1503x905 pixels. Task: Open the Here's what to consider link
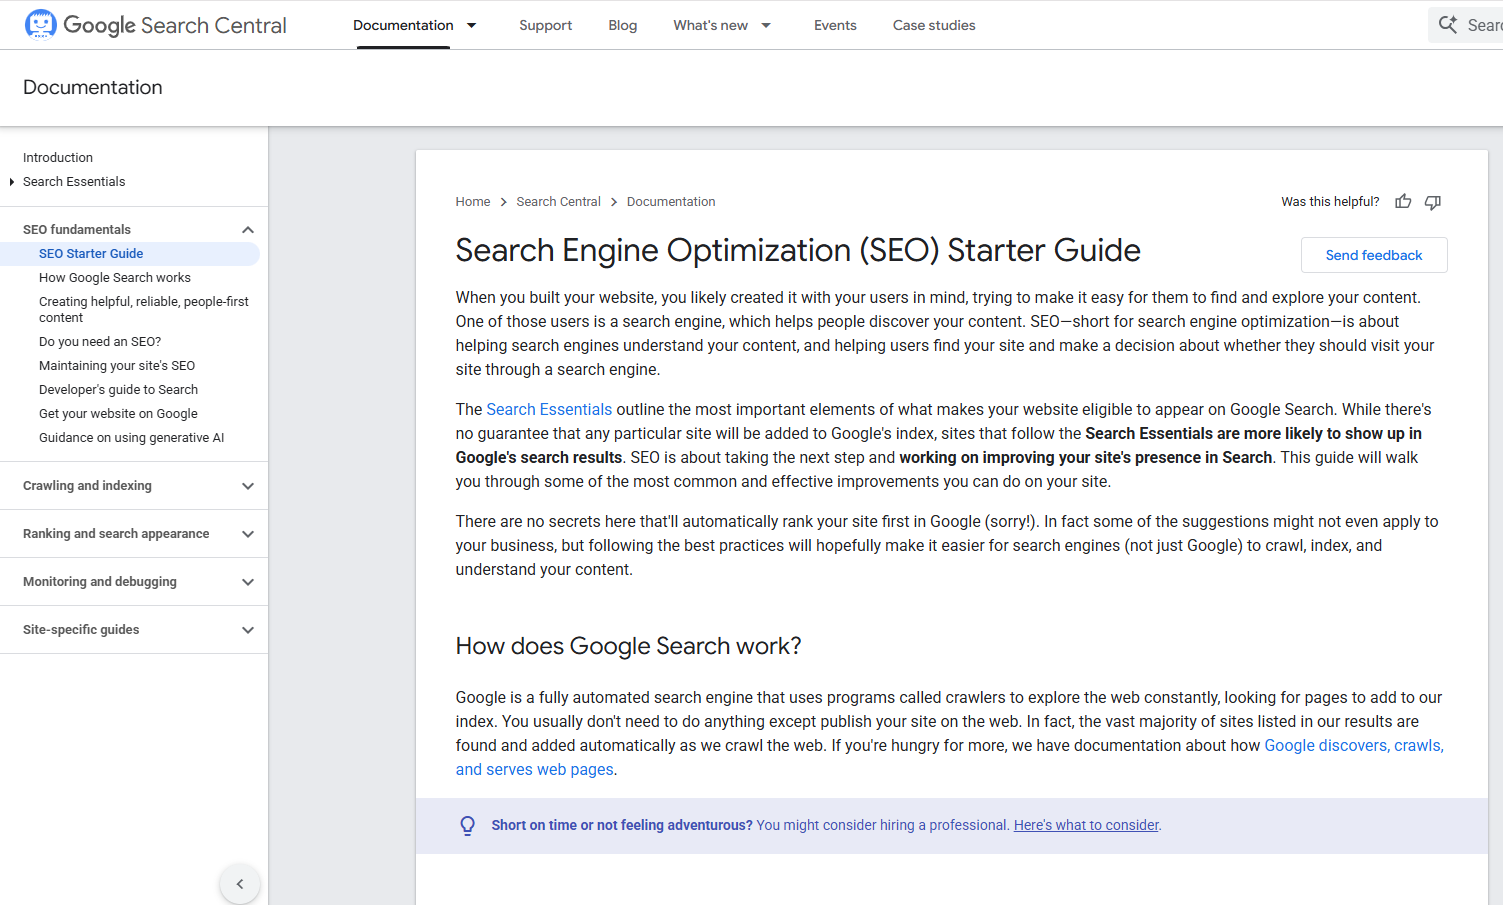(1086, 825)
